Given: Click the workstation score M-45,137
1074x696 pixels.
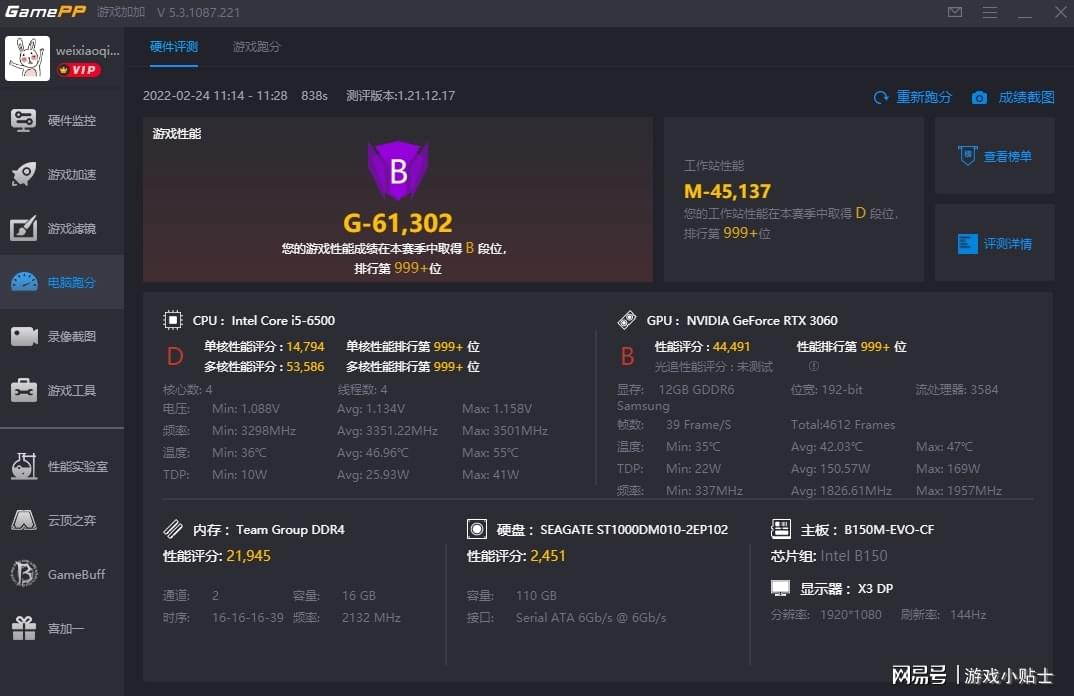Looking at the screenshot, I should coord(727,191).
